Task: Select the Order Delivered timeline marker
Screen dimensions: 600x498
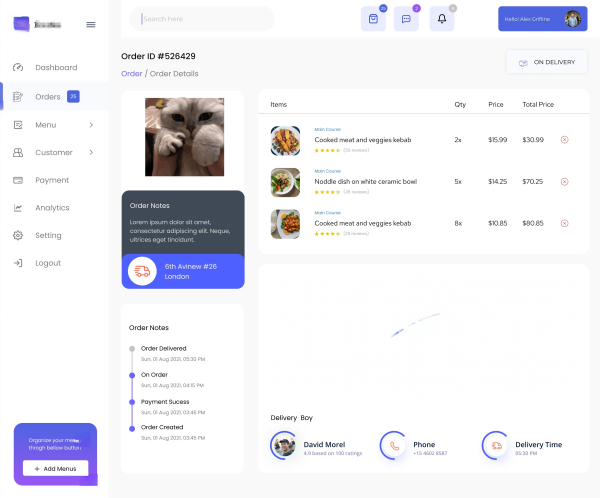Action: (x=132, y=349)
